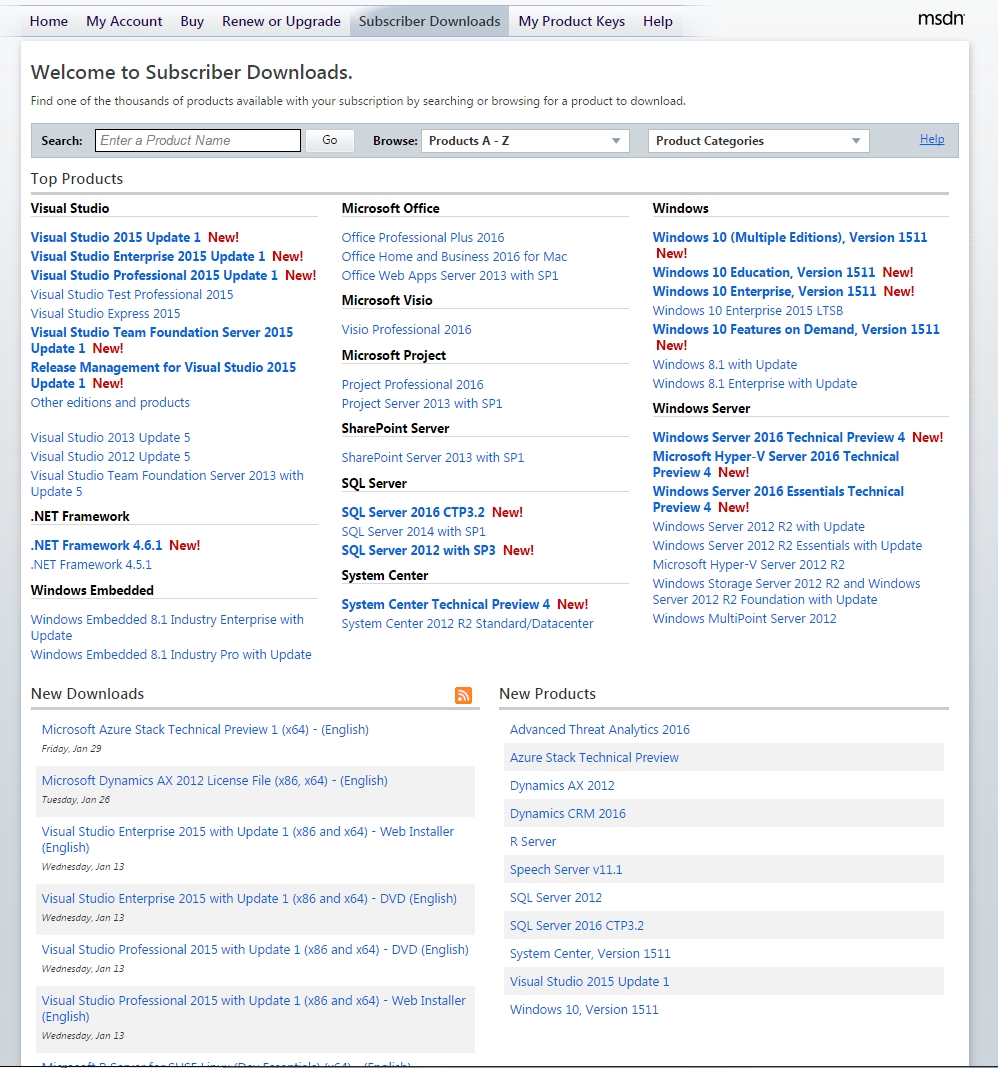Open Microsoft Hyper-V Server 2016 Technical Preview 4

pyautogui.click(x=776, y=465)
